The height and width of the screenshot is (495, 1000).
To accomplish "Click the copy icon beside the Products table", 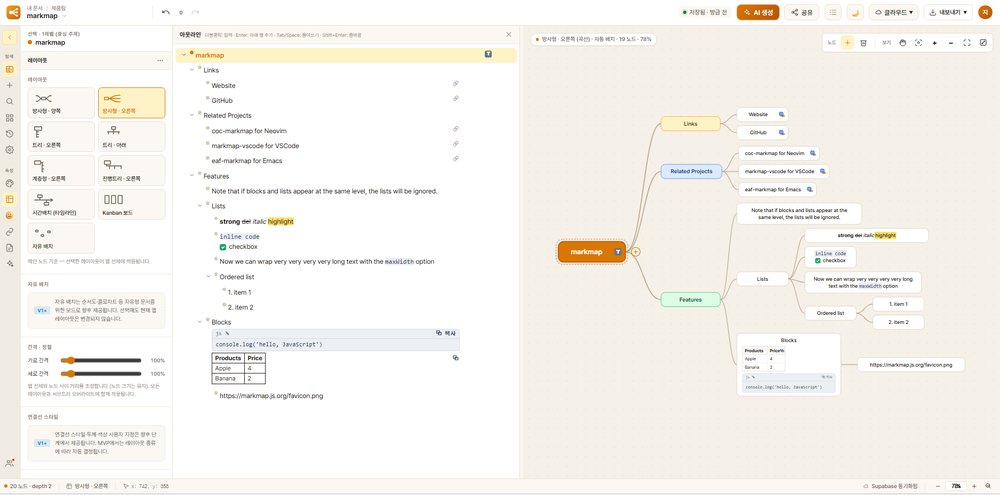I will [x=455, y=358].
